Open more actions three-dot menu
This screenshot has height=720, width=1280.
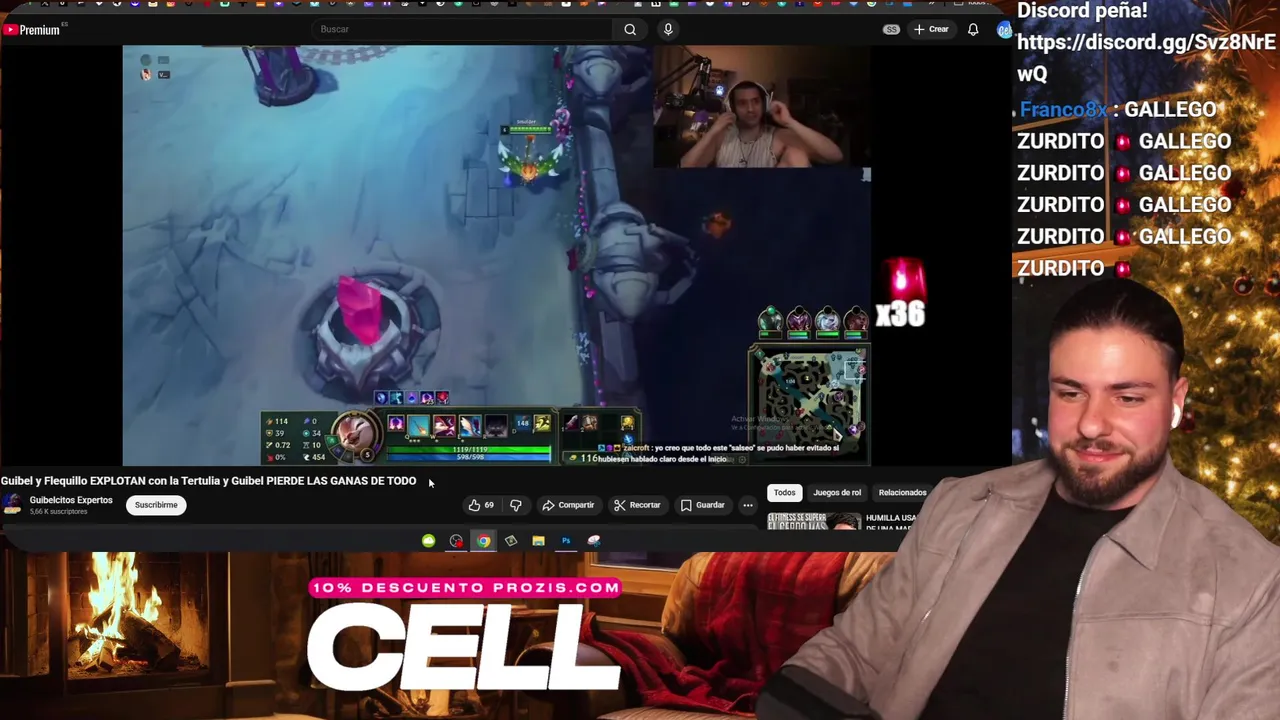point(747,505)
